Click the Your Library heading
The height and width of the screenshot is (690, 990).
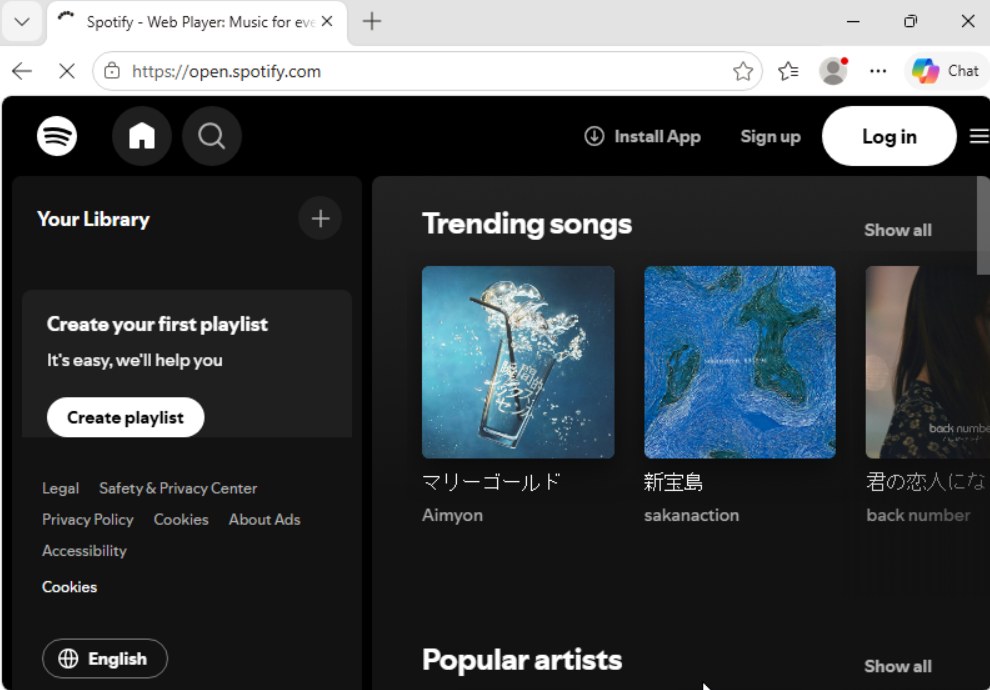click(x=93, y=219)
